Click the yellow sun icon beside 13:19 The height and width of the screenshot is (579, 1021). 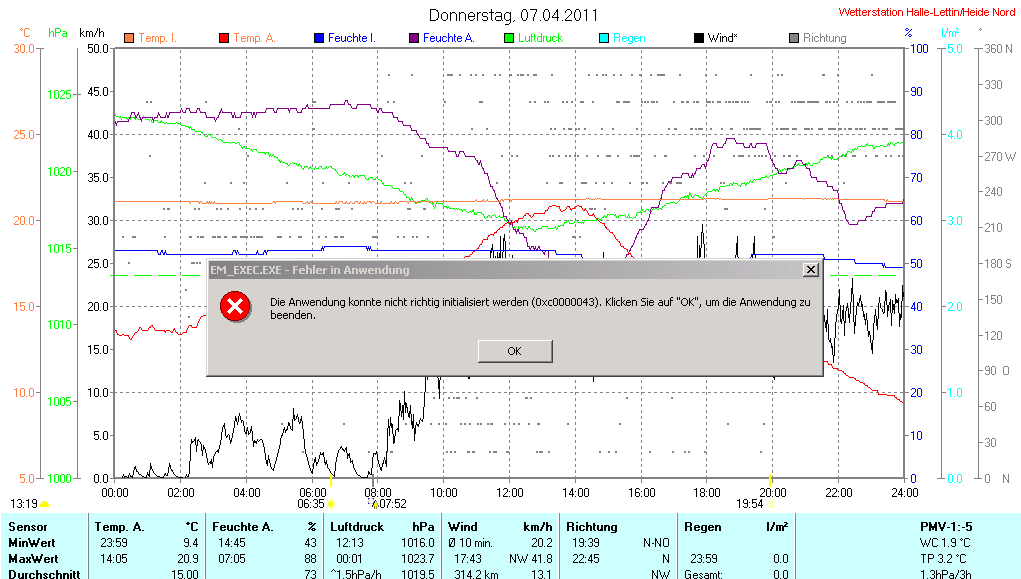(45, 504)
